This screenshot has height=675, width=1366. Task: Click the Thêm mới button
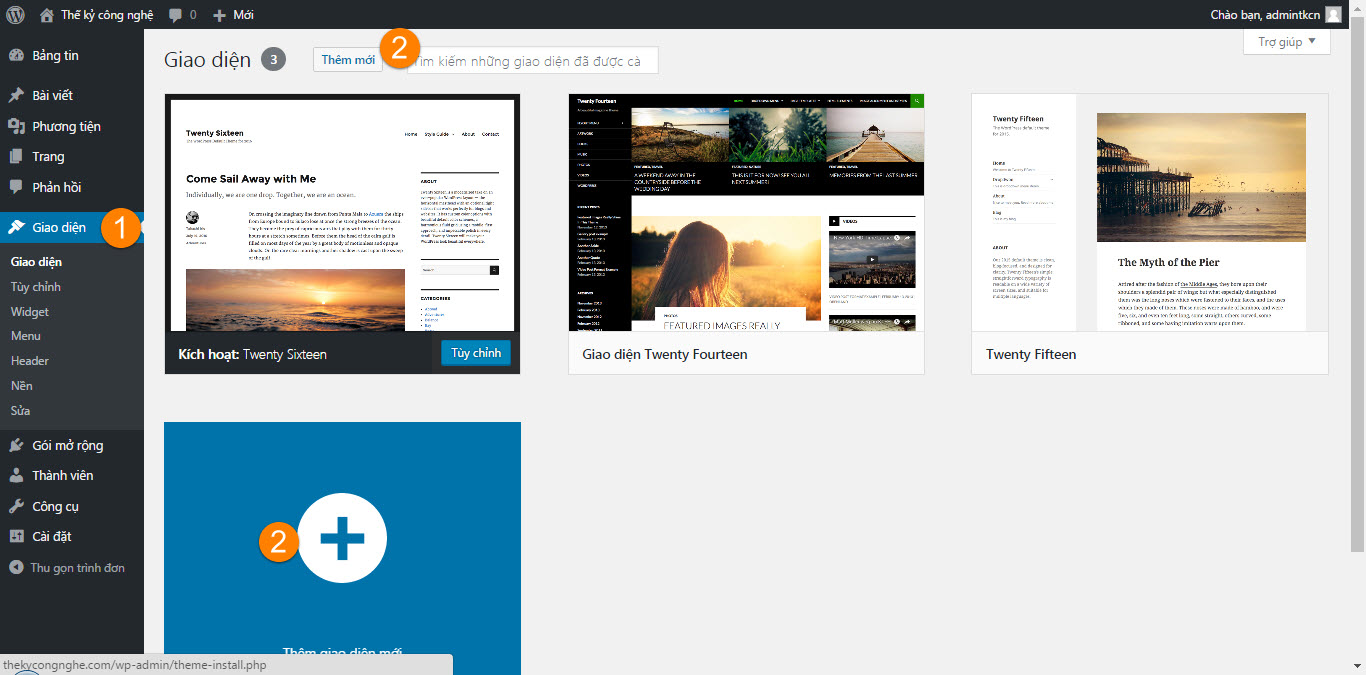click(x=348, y=60)
